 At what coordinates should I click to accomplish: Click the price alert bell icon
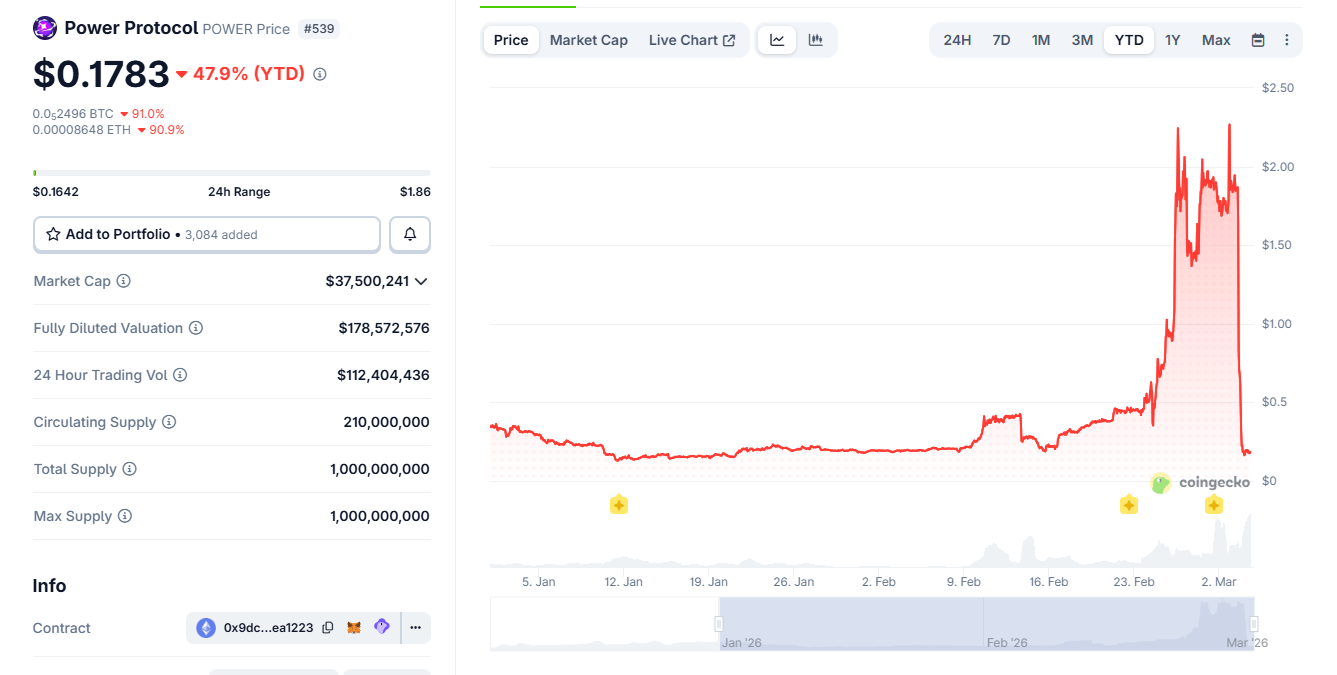click(x=410, y=234)
